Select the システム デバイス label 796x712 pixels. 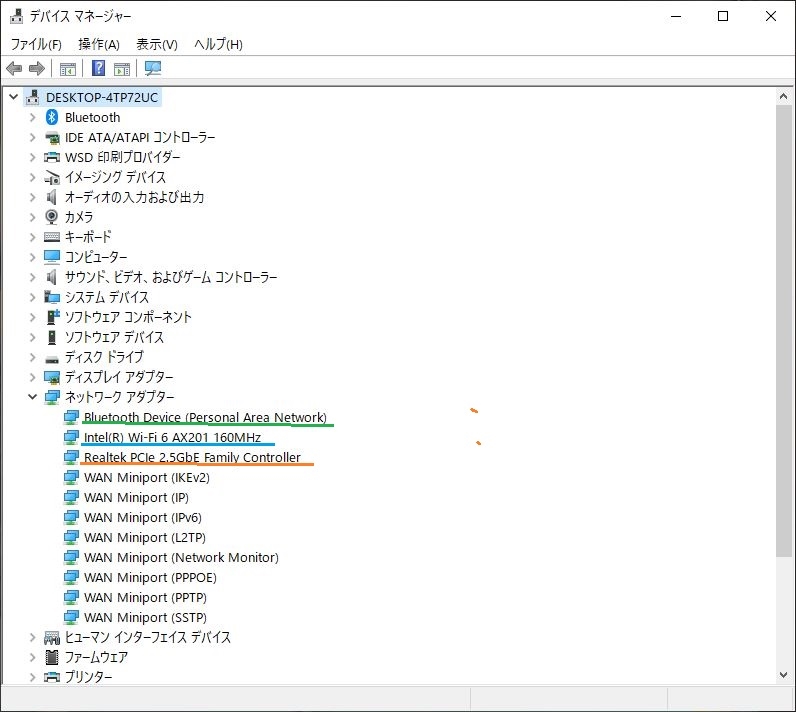[x=107, y=297]
